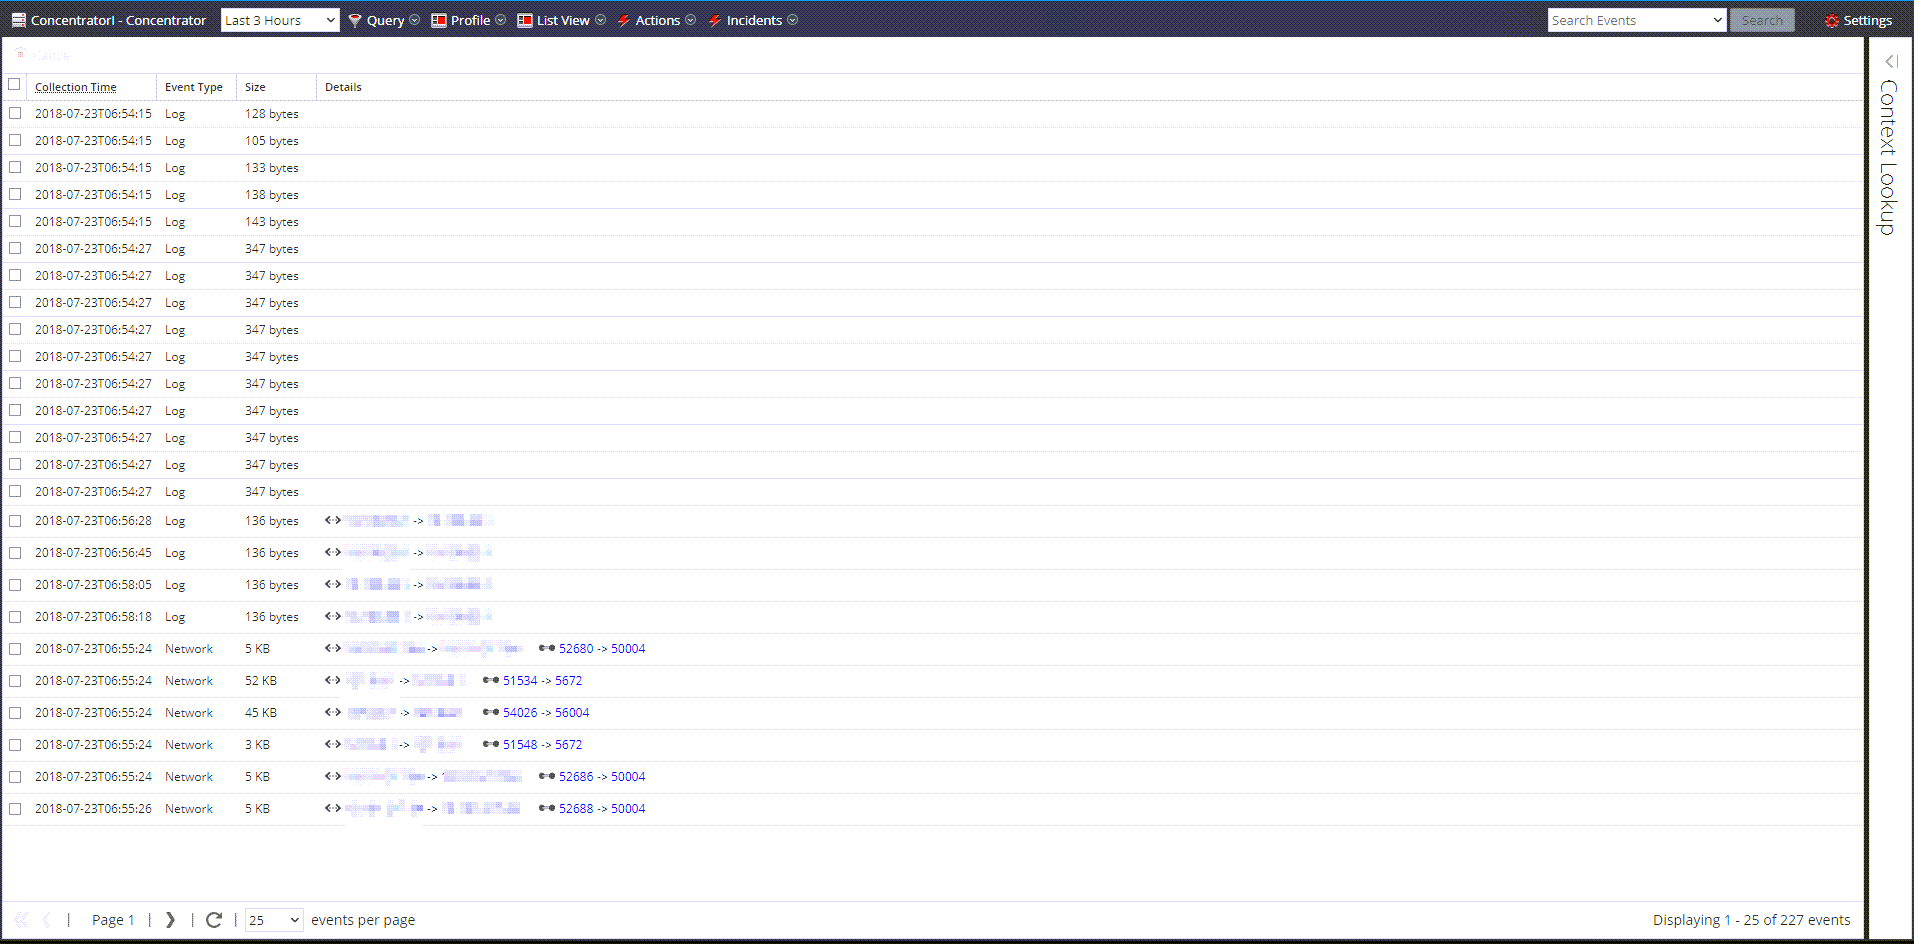Collapse the Context Lookup panel
Image resolution: width=1914 pixels, height=944 pixels.
coord(1891,61)
